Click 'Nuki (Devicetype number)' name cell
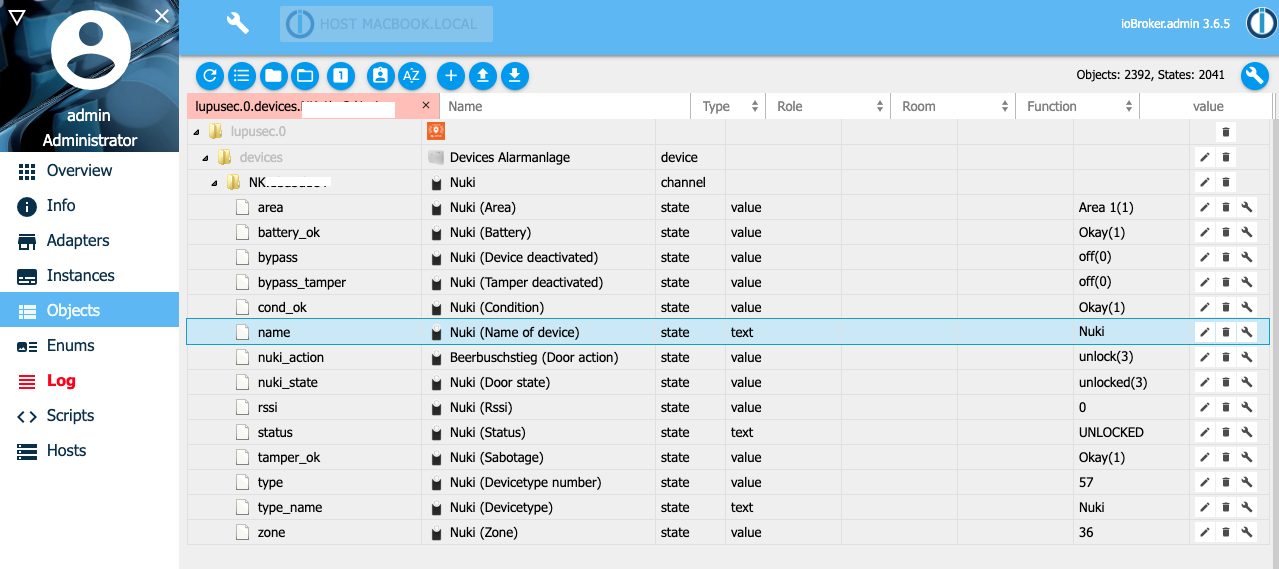This screenshot has height=569, width=1279. [538, 482]
